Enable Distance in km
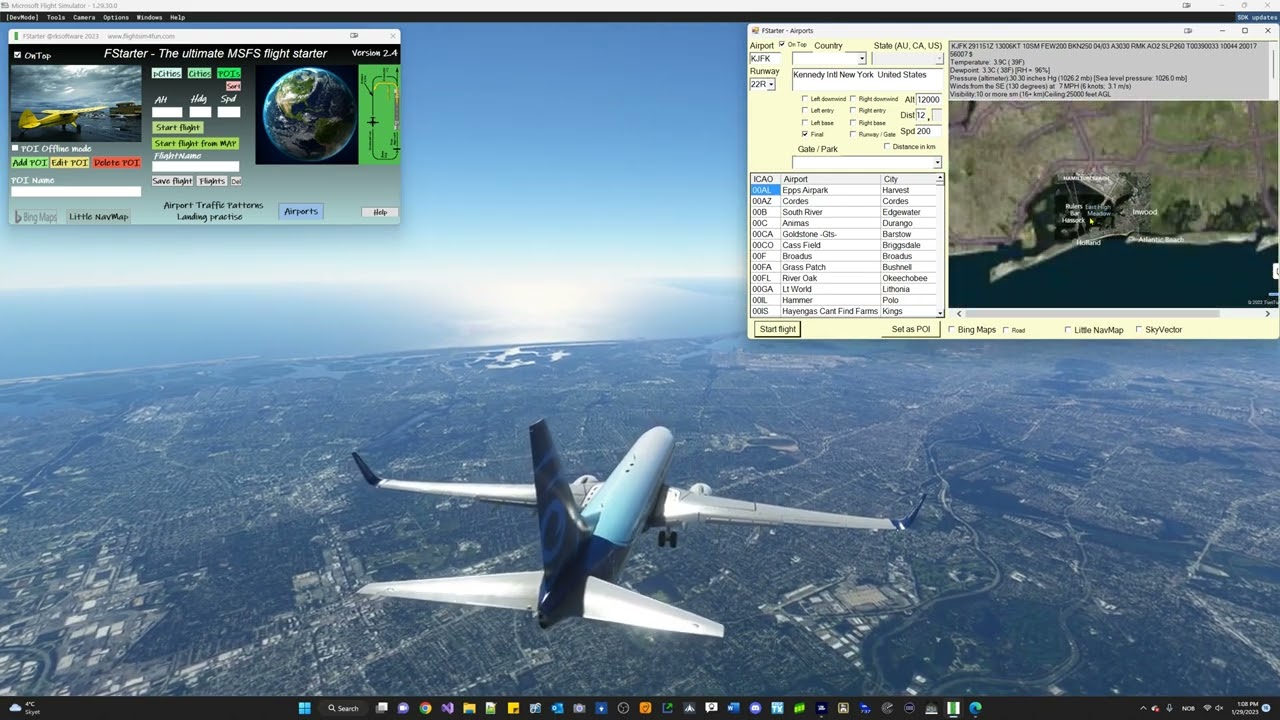This screenshot has width=1280, height=720. [x=886, y=147]
